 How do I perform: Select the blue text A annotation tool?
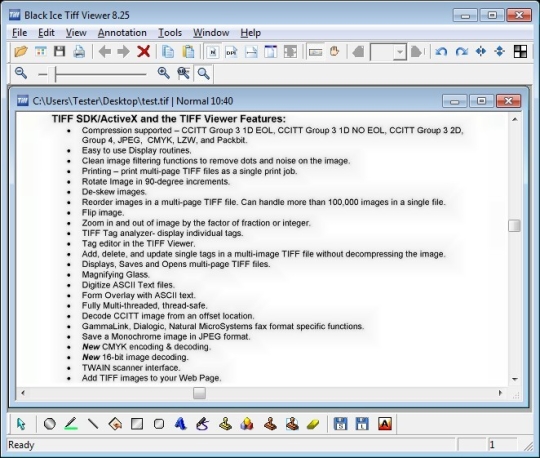(x=180, y=424)
